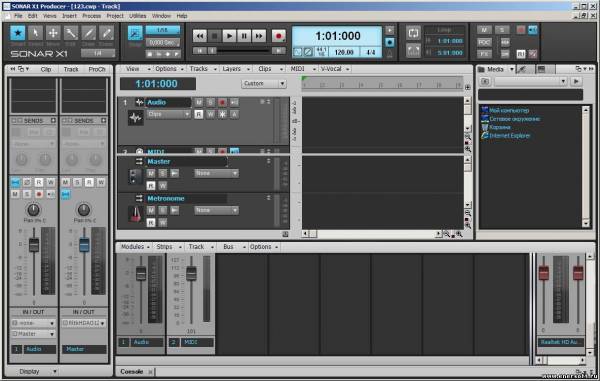Viewport: 600px width, 381px height.
Task: Solo the Master bus
Action: 163,173
